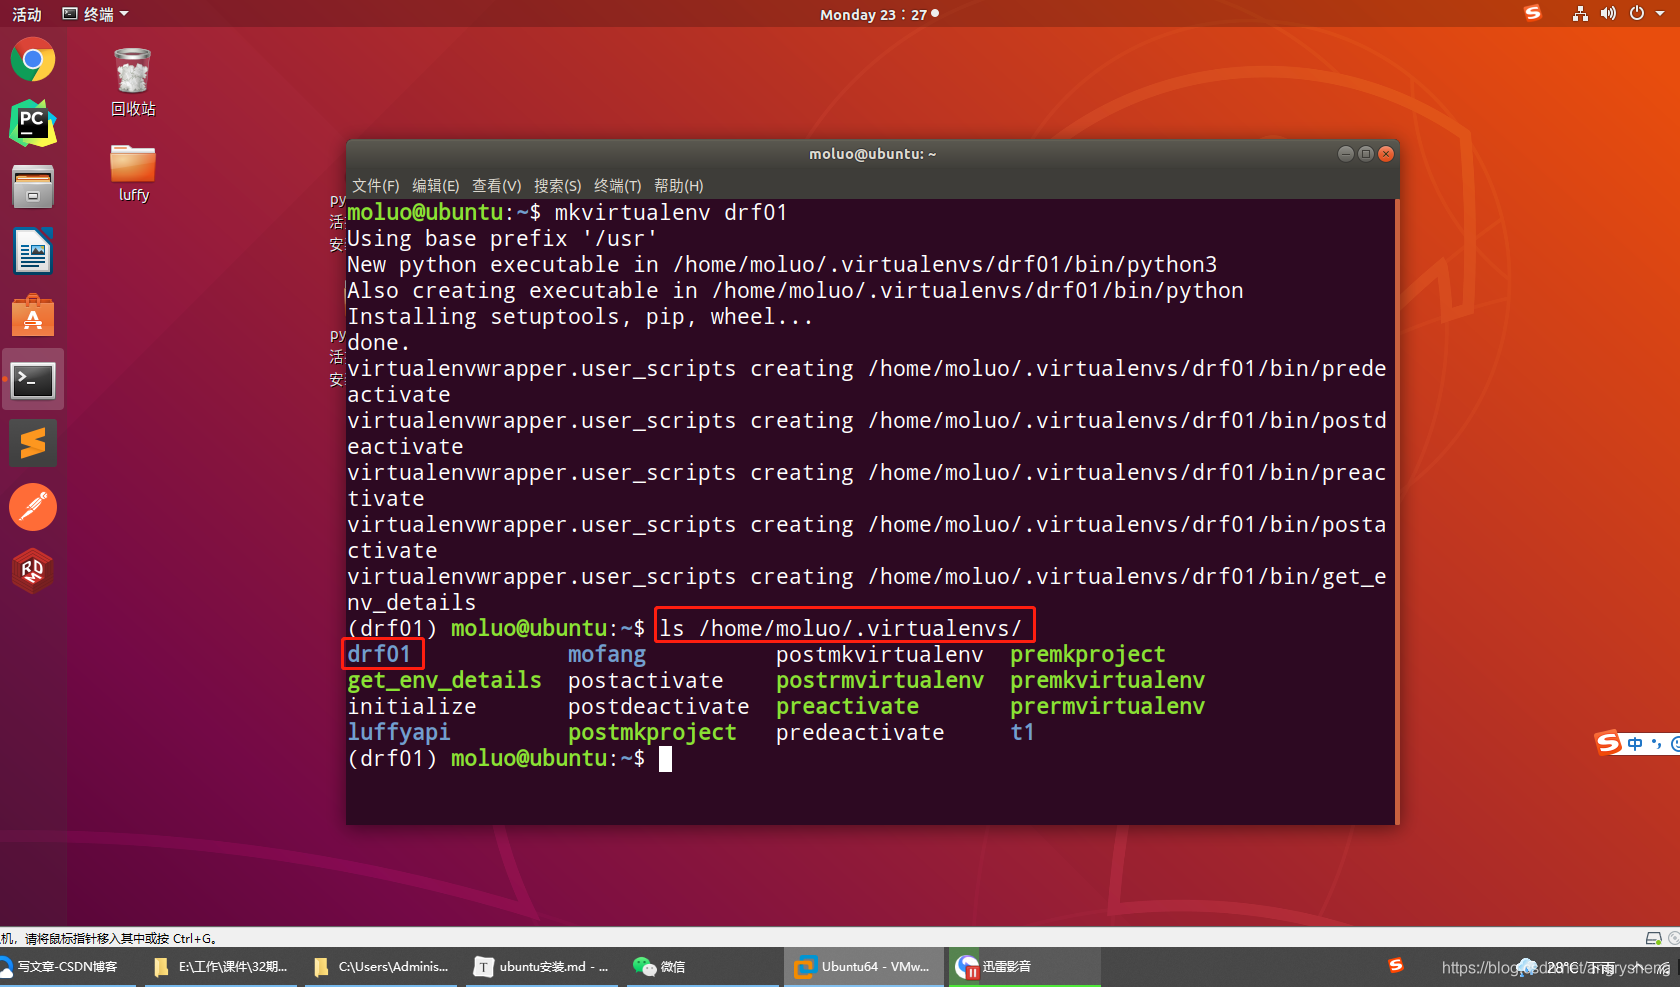1680x987 pixels.
Task: Switch to C:\Users\Adminis... folder taskbar item
Action: point(382,966)
